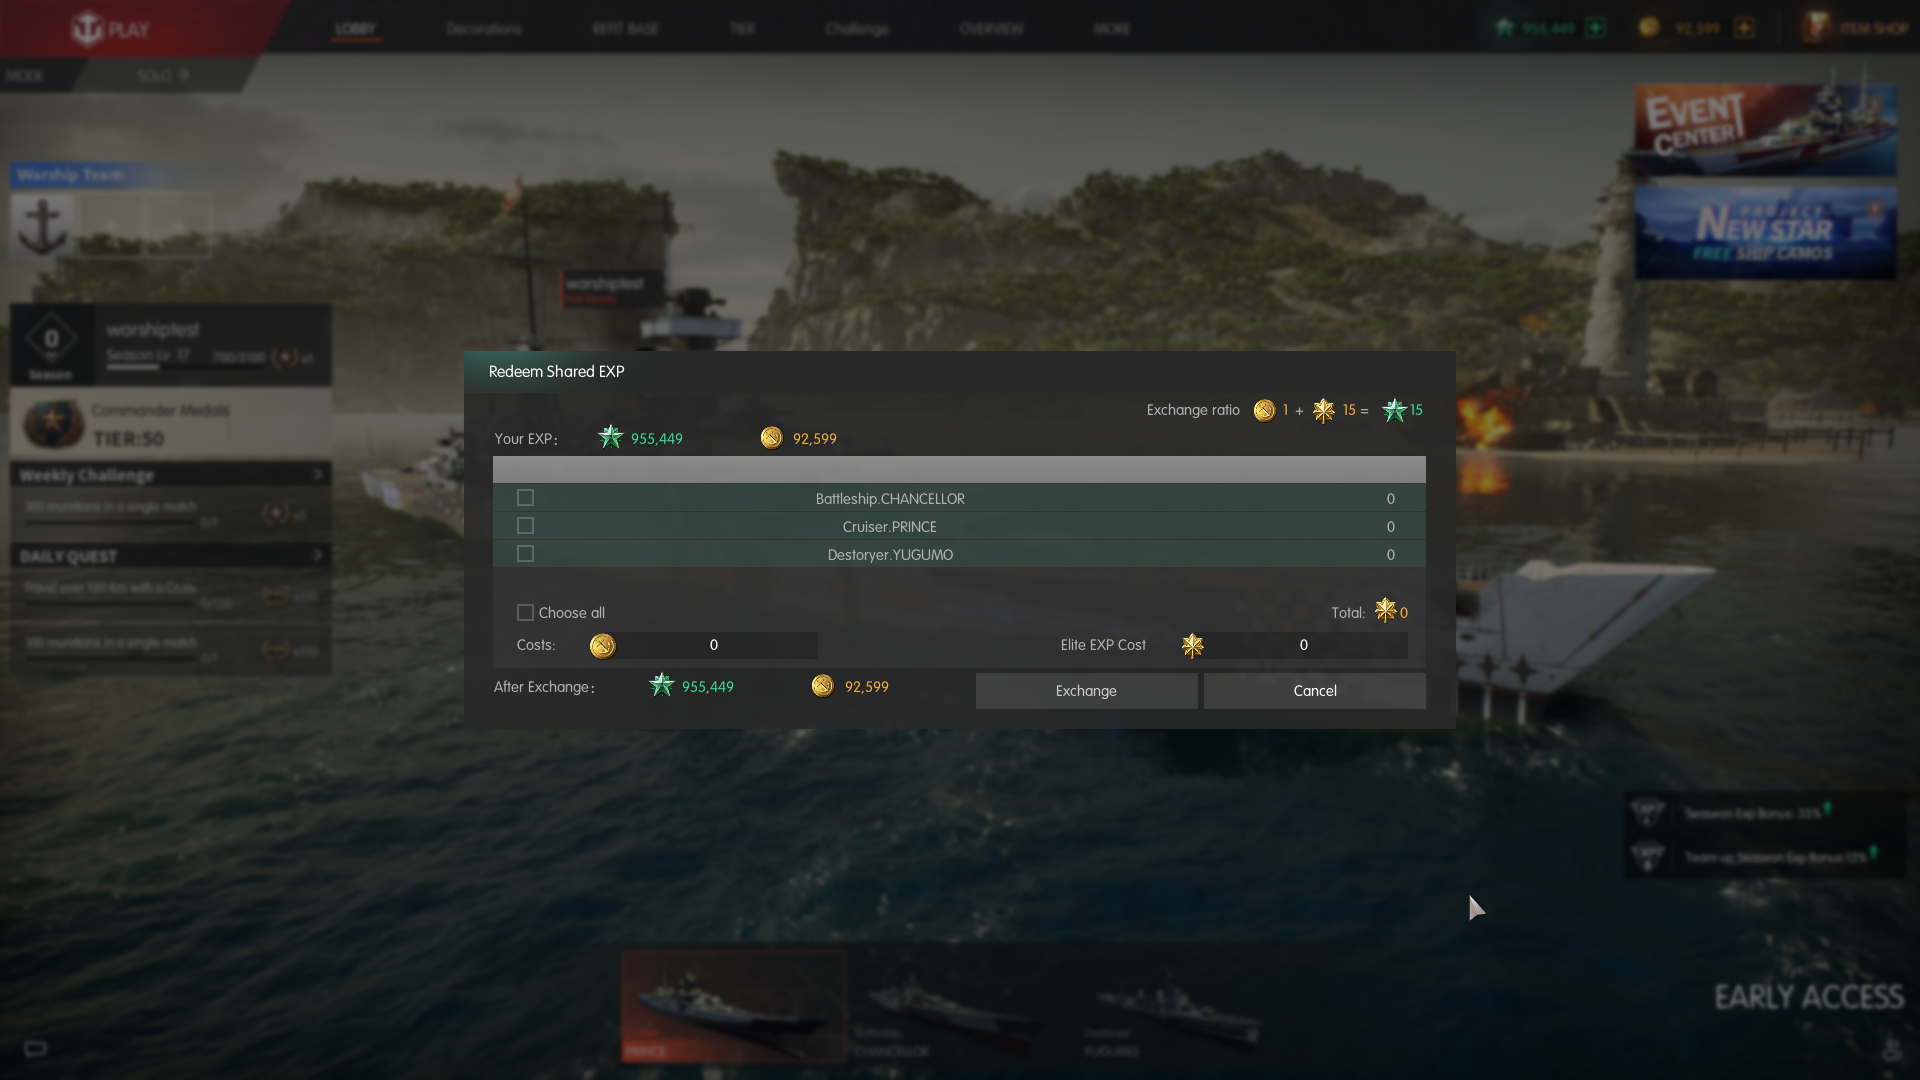Click the gold coin icon in top bar
This screenshot has height=1080, width=1920.
pyautogui.click(x=1649, y=27)
